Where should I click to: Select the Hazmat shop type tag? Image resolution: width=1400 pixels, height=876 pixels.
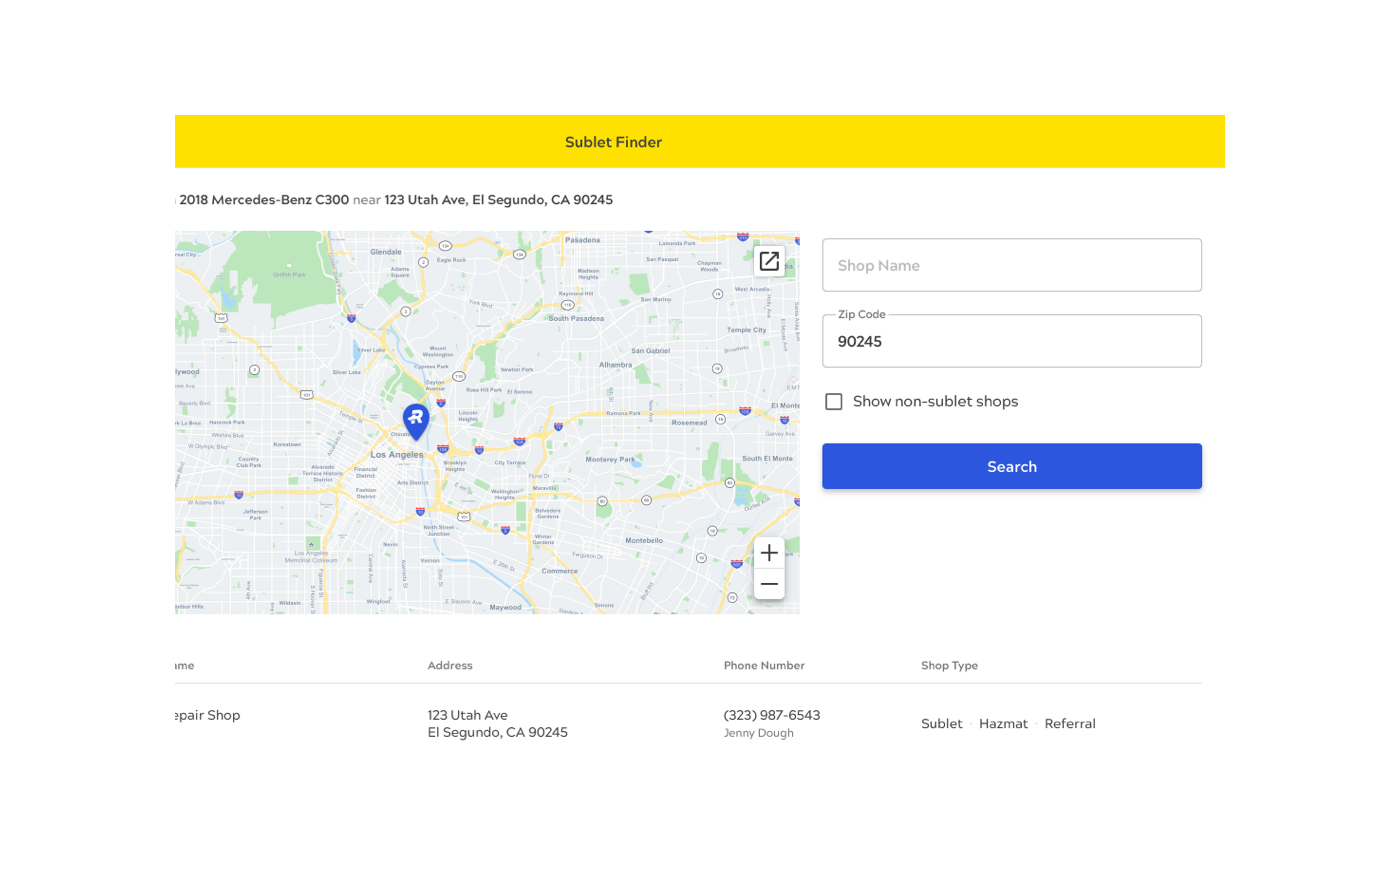pos(1003,724)
